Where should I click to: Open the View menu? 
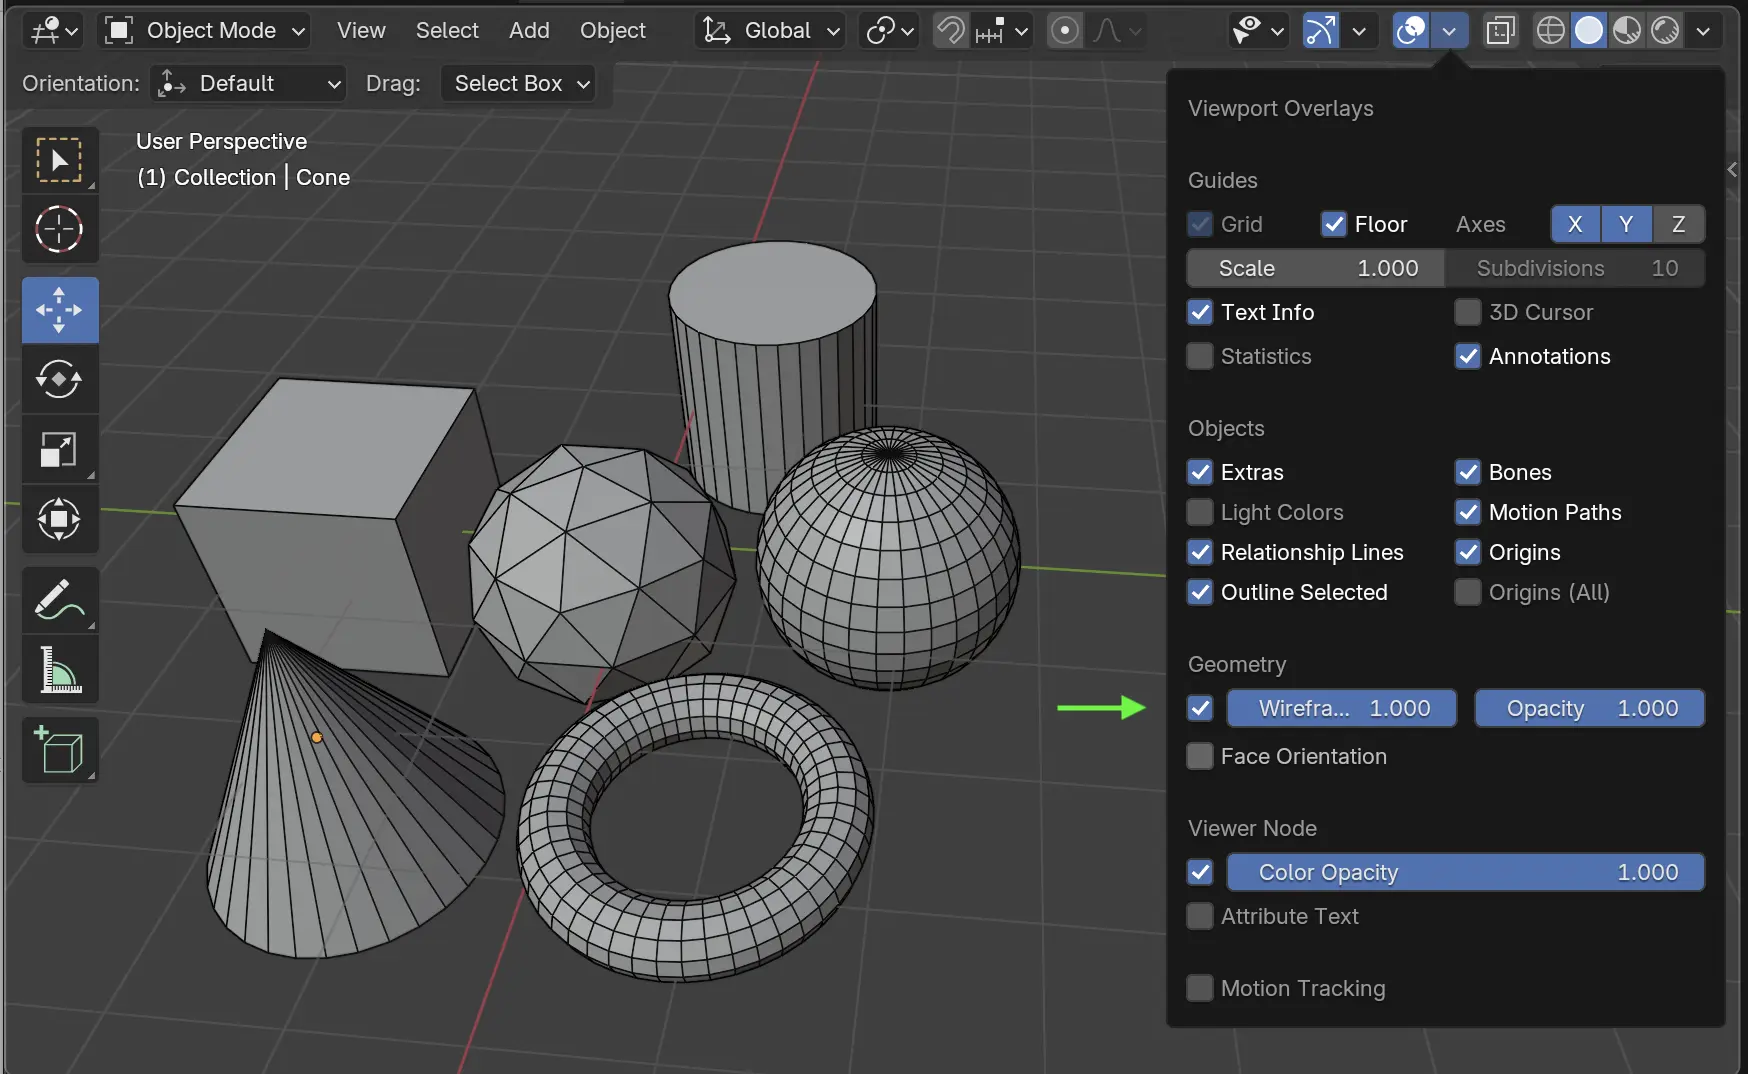(361, 31)
